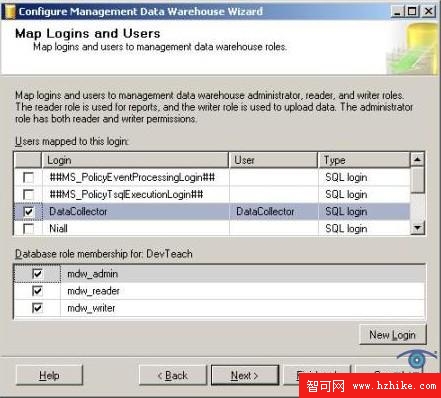The width and height of the screenshot is (441, 398).
Task: Proceed with the Next button
Action: (245, 375)
